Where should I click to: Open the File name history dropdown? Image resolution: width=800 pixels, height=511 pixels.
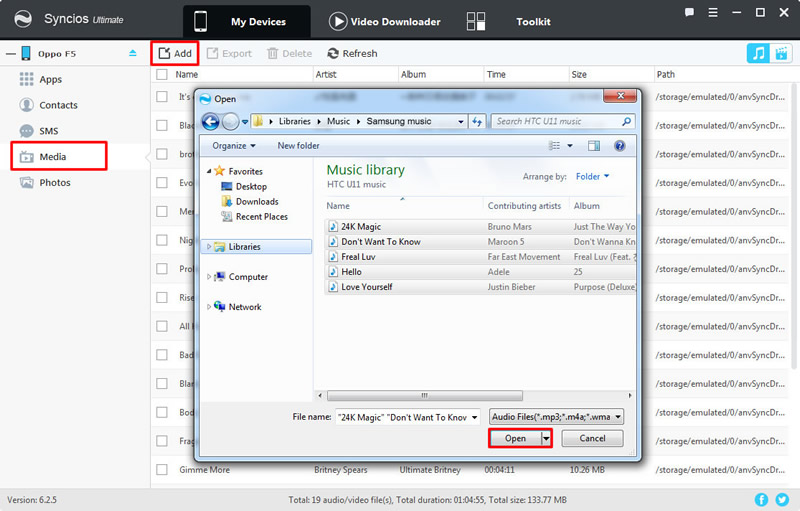[474, 417]
